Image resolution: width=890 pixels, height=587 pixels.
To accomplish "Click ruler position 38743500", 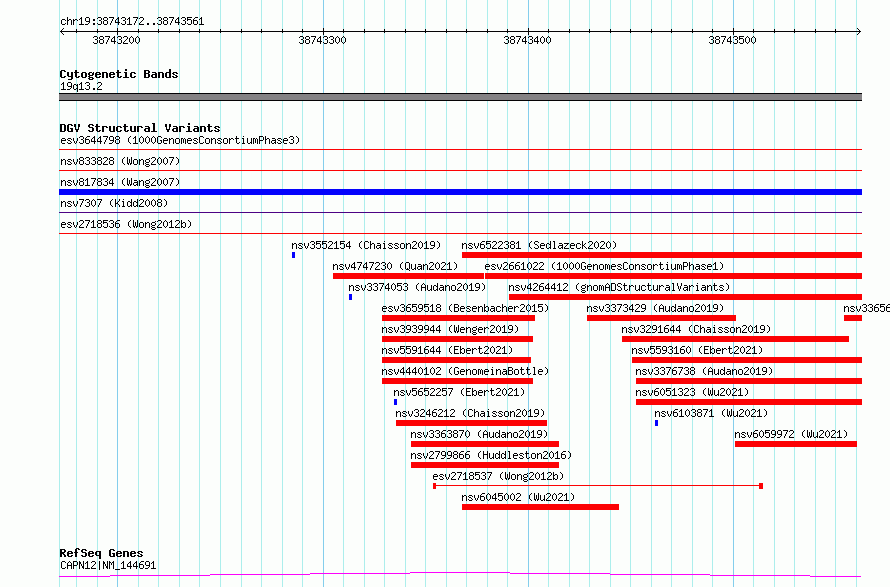I will point(732,40).
